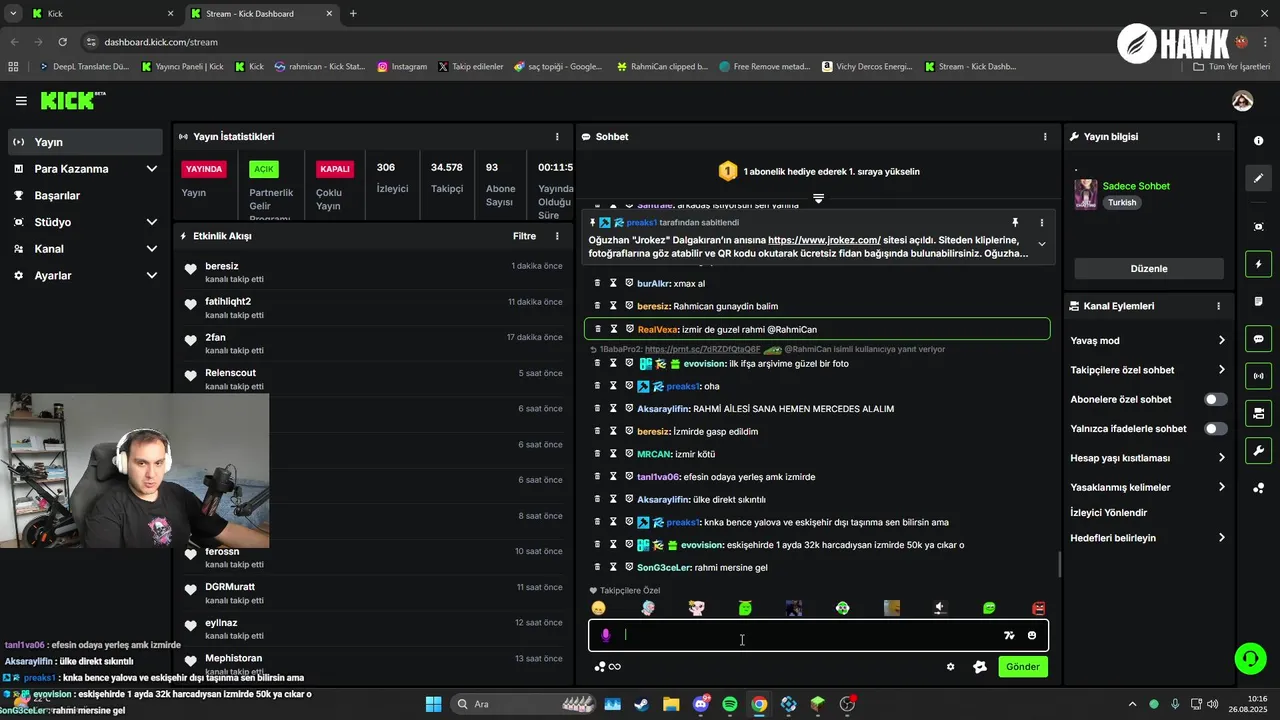Screen dimensions: 1280x720
Task: Click the stream category thumbnail image
Action: 1086,195
